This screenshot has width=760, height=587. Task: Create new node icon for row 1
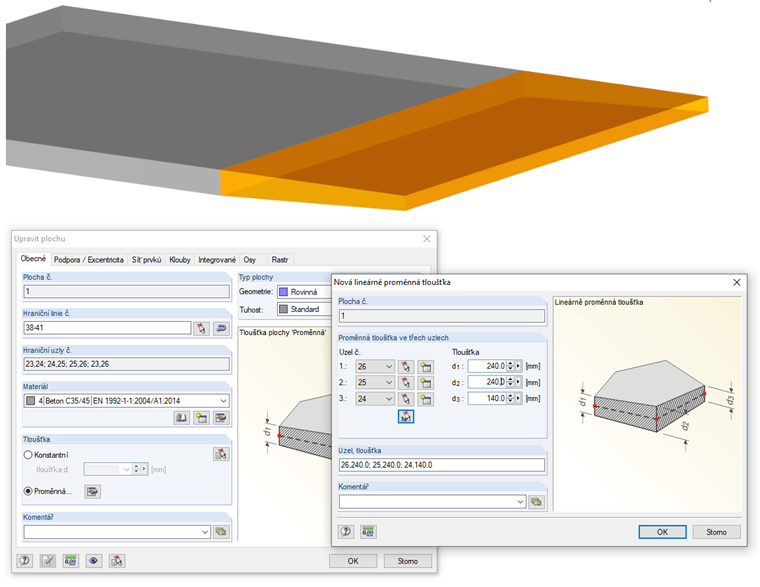coord(426,366)
